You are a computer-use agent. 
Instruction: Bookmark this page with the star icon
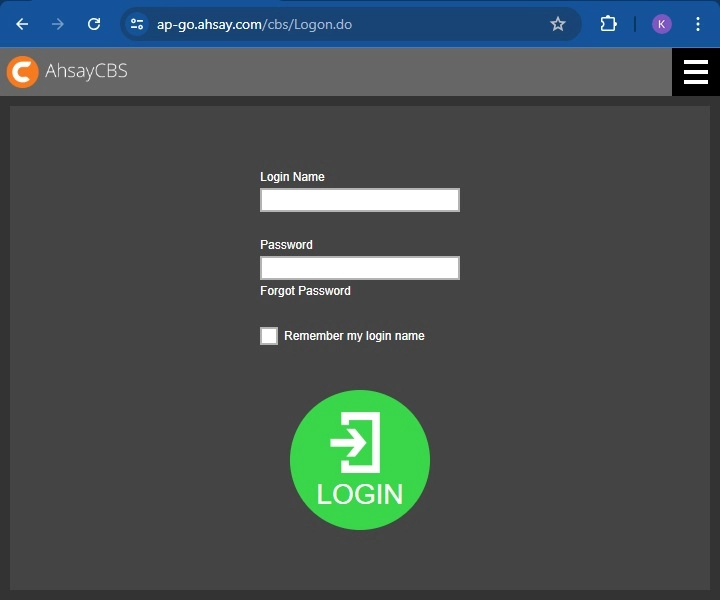coord(558,24)
